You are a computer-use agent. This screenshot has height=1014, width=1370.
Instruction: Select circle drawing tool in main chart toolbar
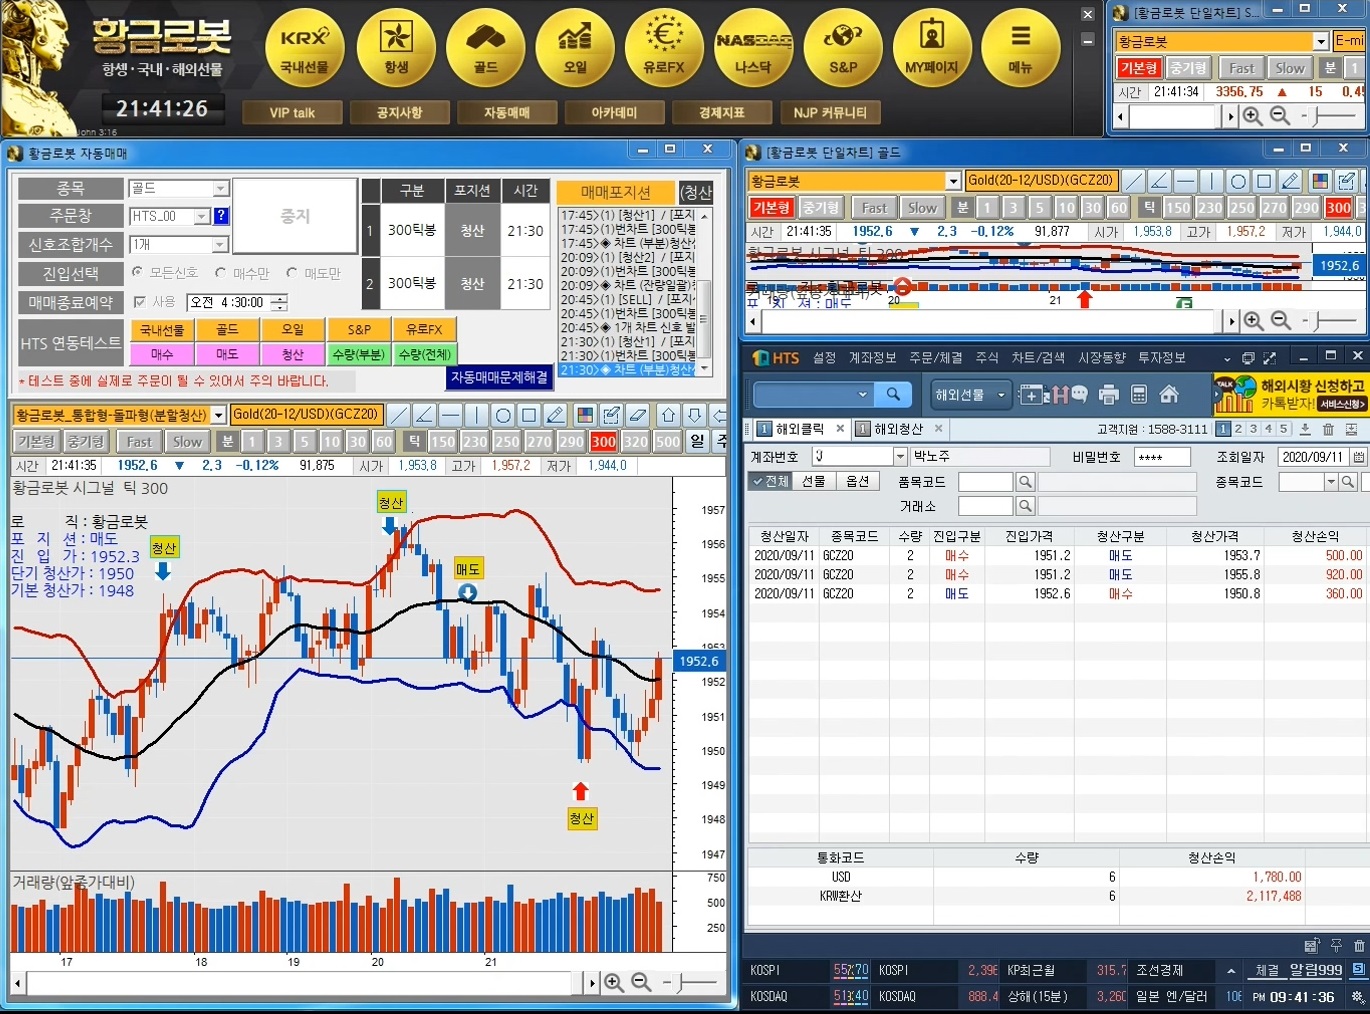(x=503, y=415)
